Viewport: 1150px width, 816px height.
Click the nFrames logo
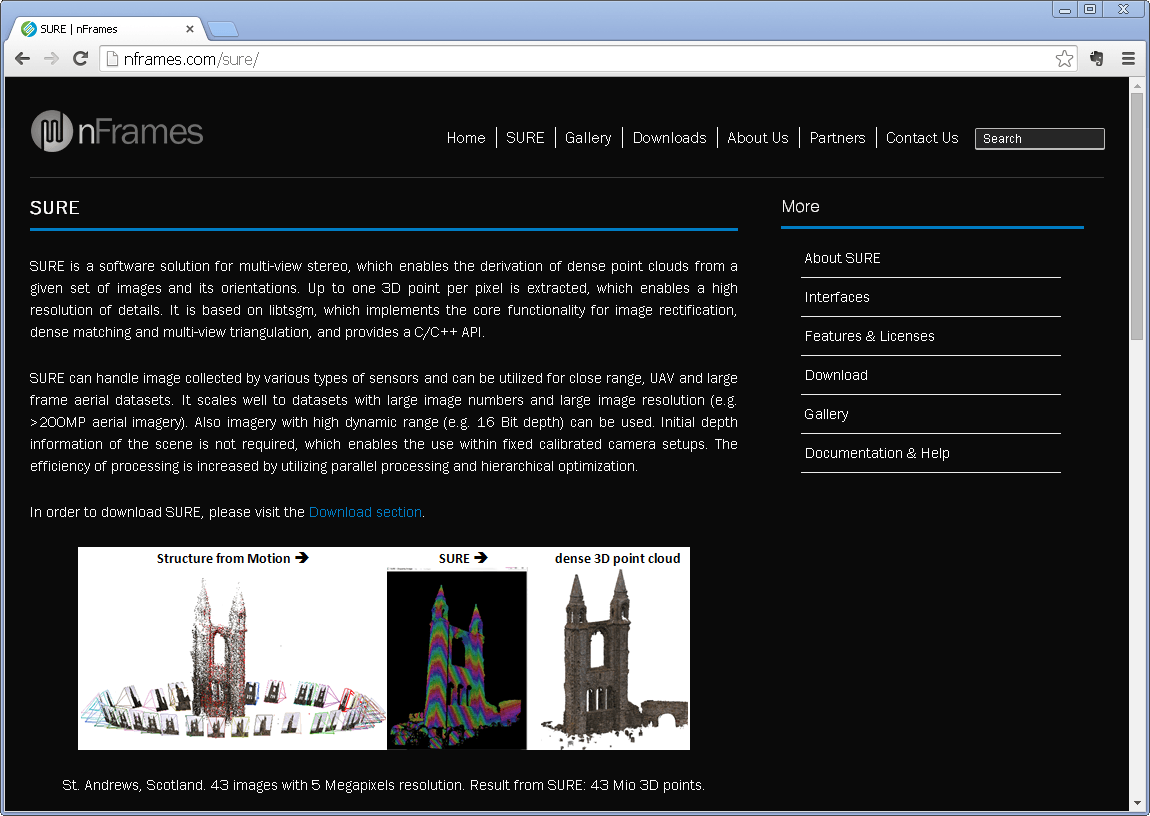tap(117, 131)
